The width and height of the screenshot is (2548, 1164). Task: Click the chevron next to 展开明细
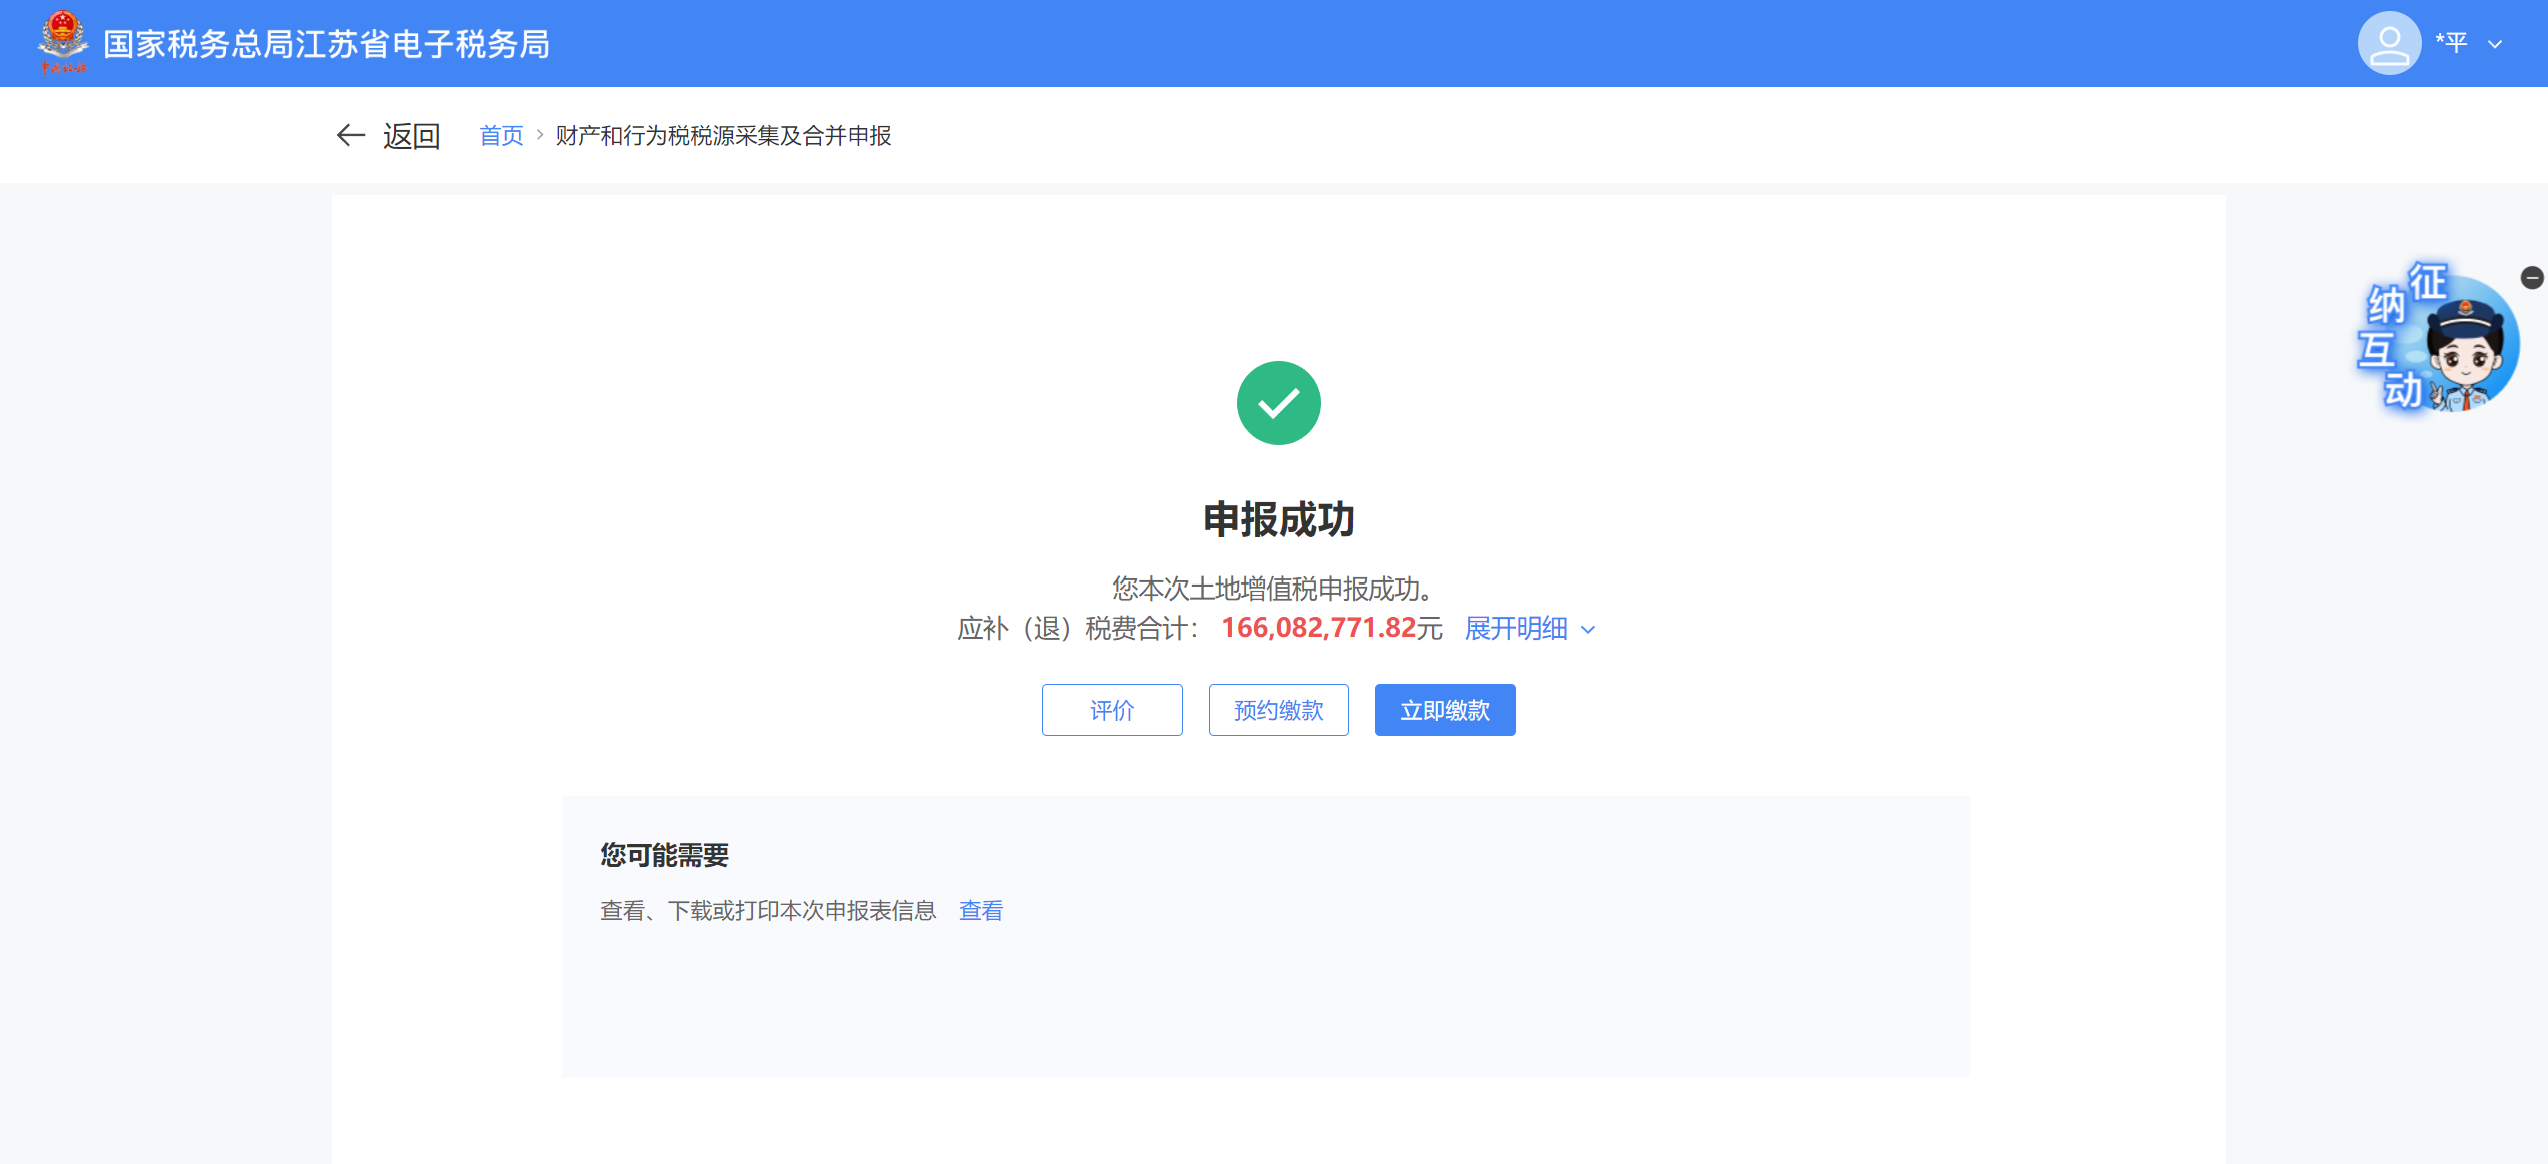click(x=1588, y=630)
